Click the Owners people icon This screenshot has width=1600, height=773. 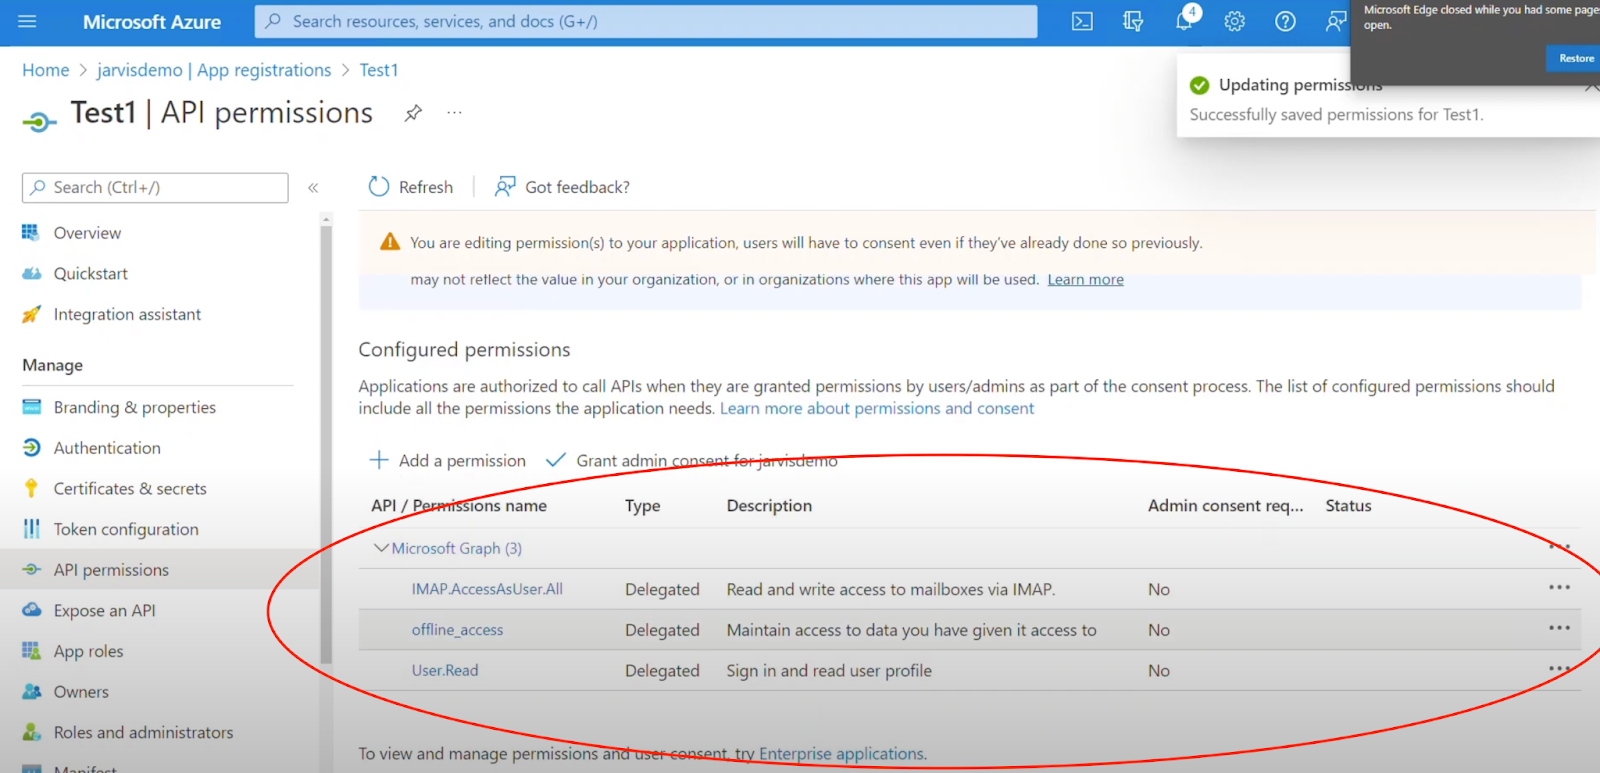pos(31,692)
